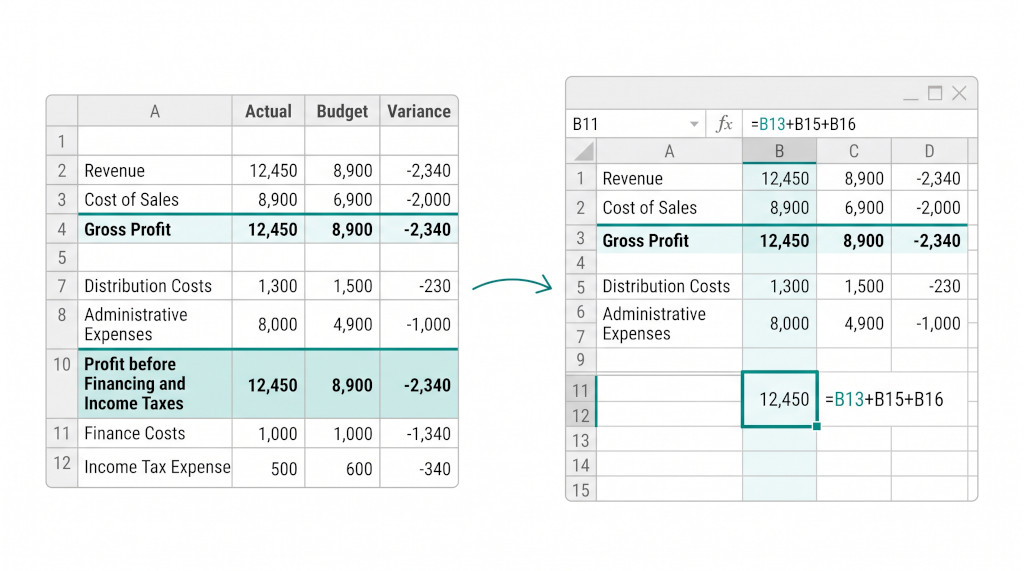The width and height of the screenshot is (1024, 571).
Task: Select column A header in right window
Action: [669, 152]
